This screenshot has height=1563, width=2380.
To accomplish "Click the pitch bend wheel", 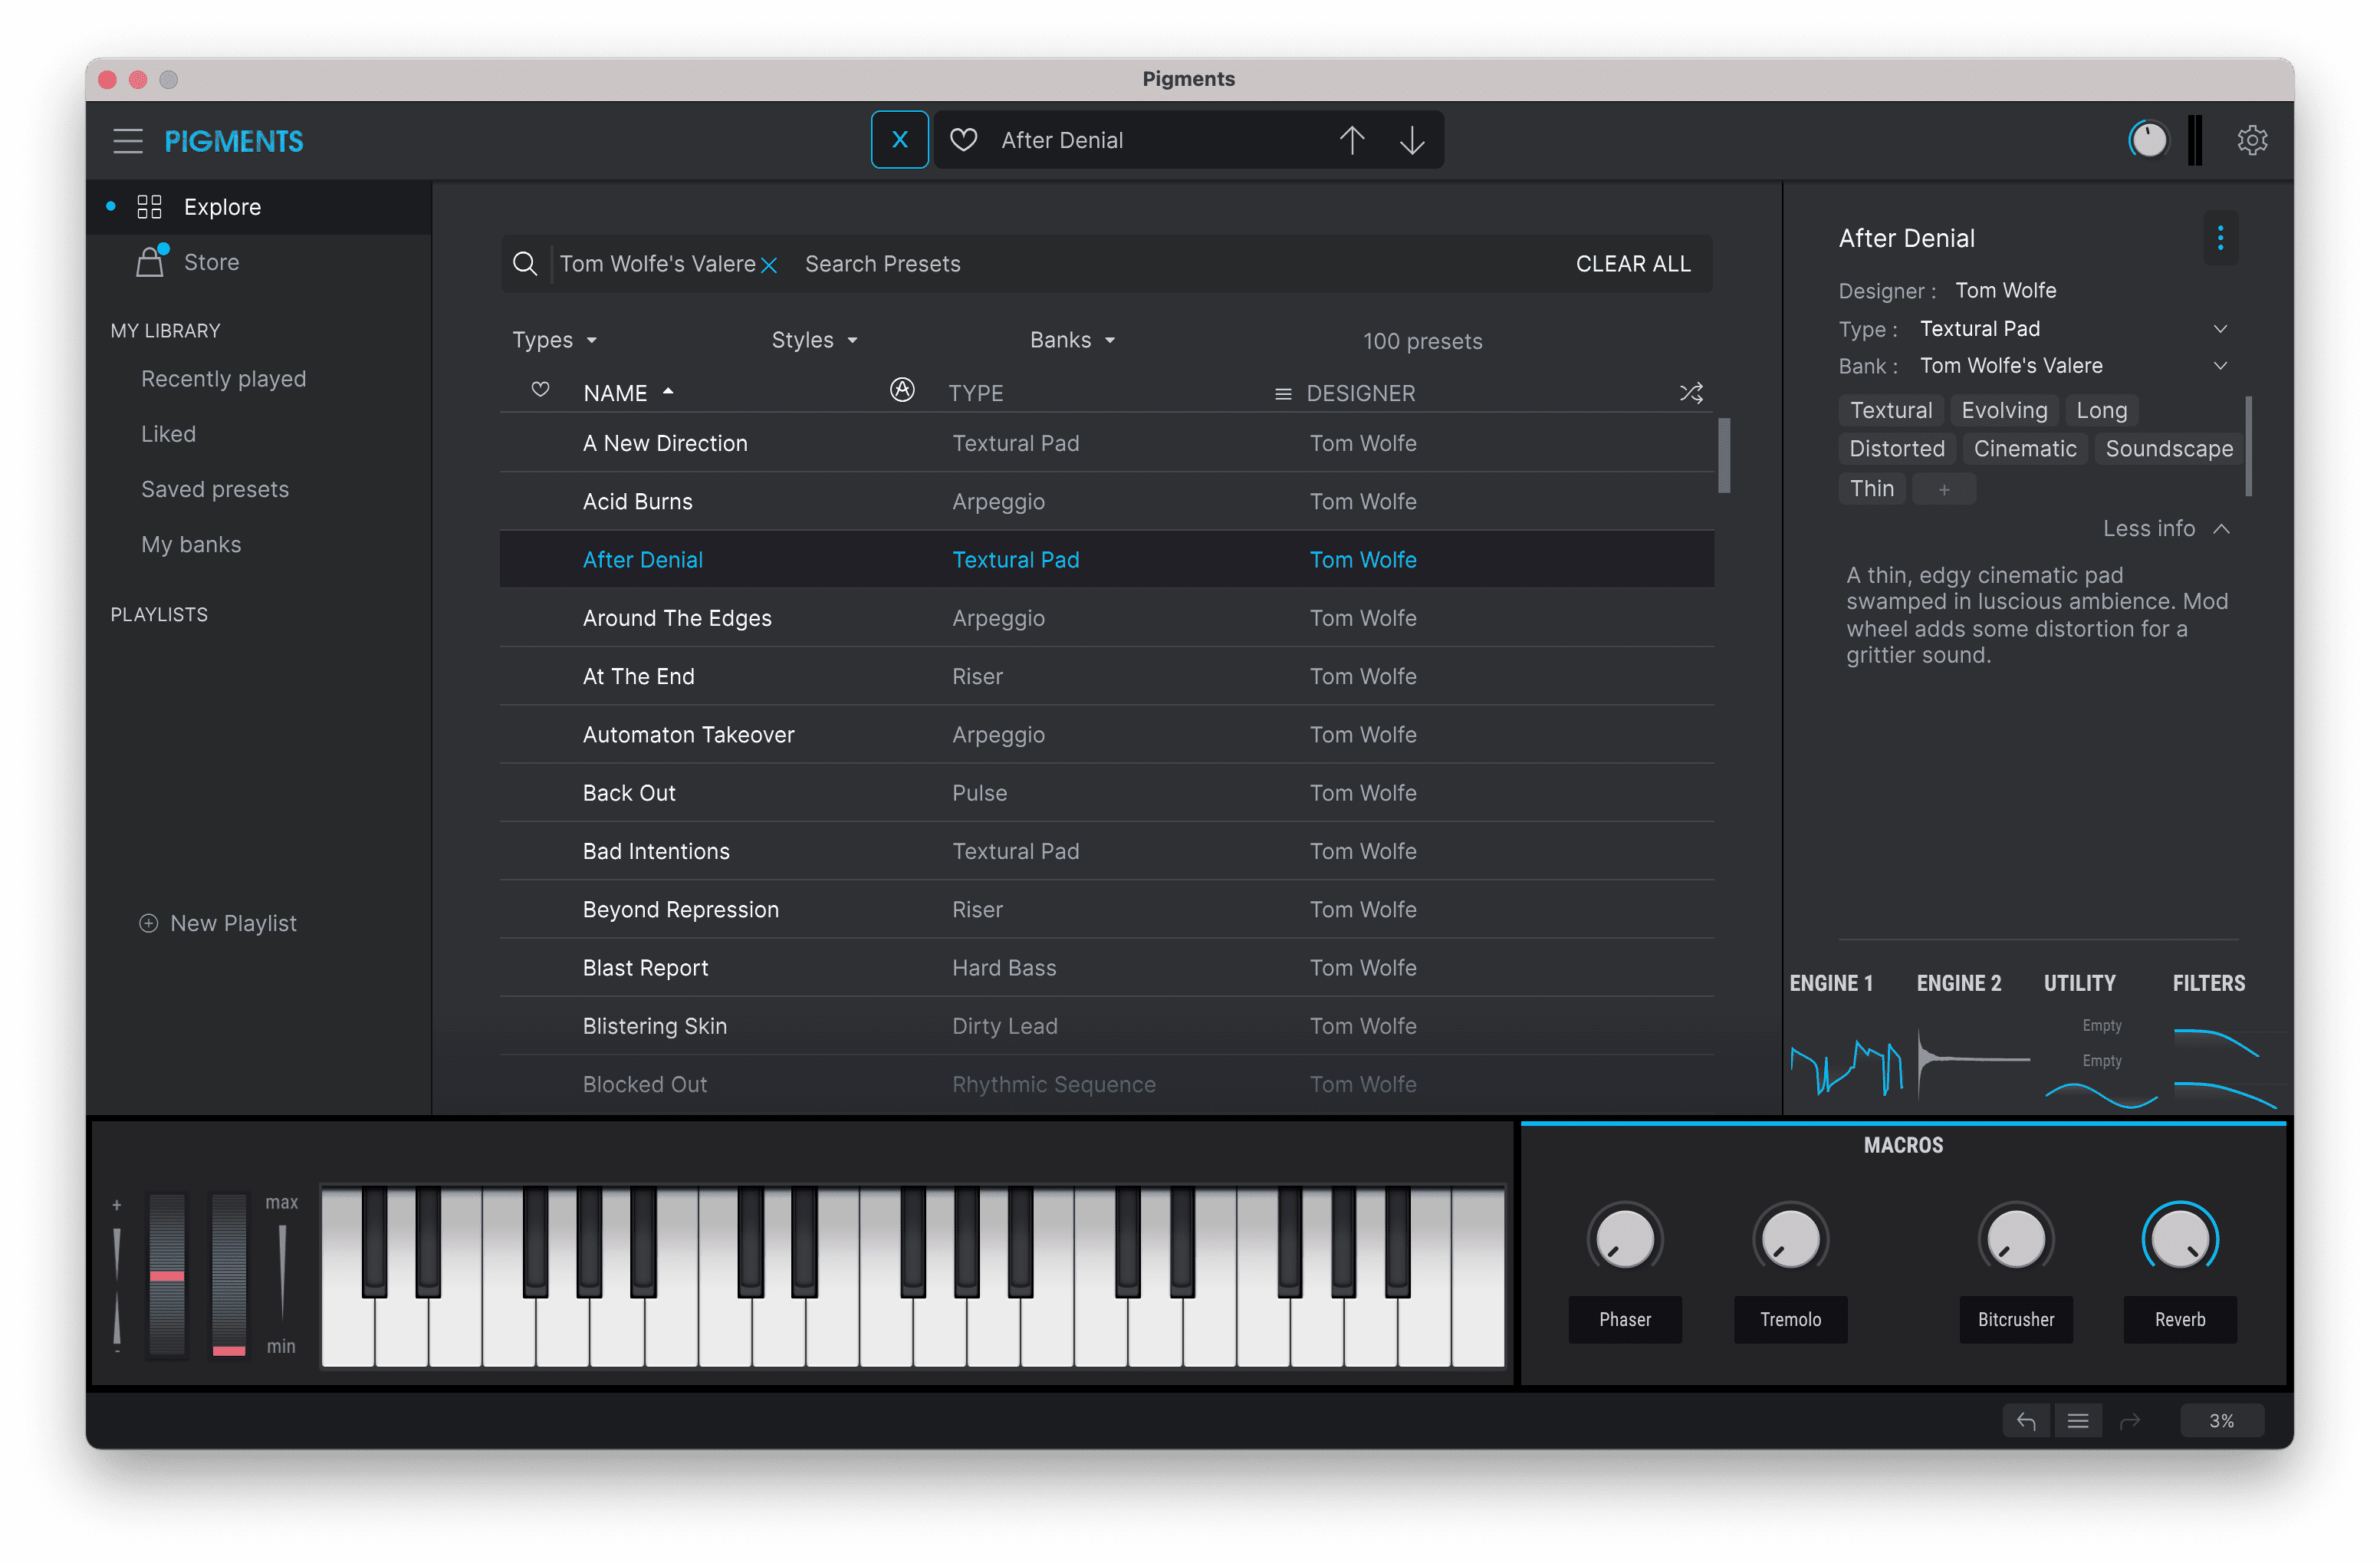I will point(167,1275).
